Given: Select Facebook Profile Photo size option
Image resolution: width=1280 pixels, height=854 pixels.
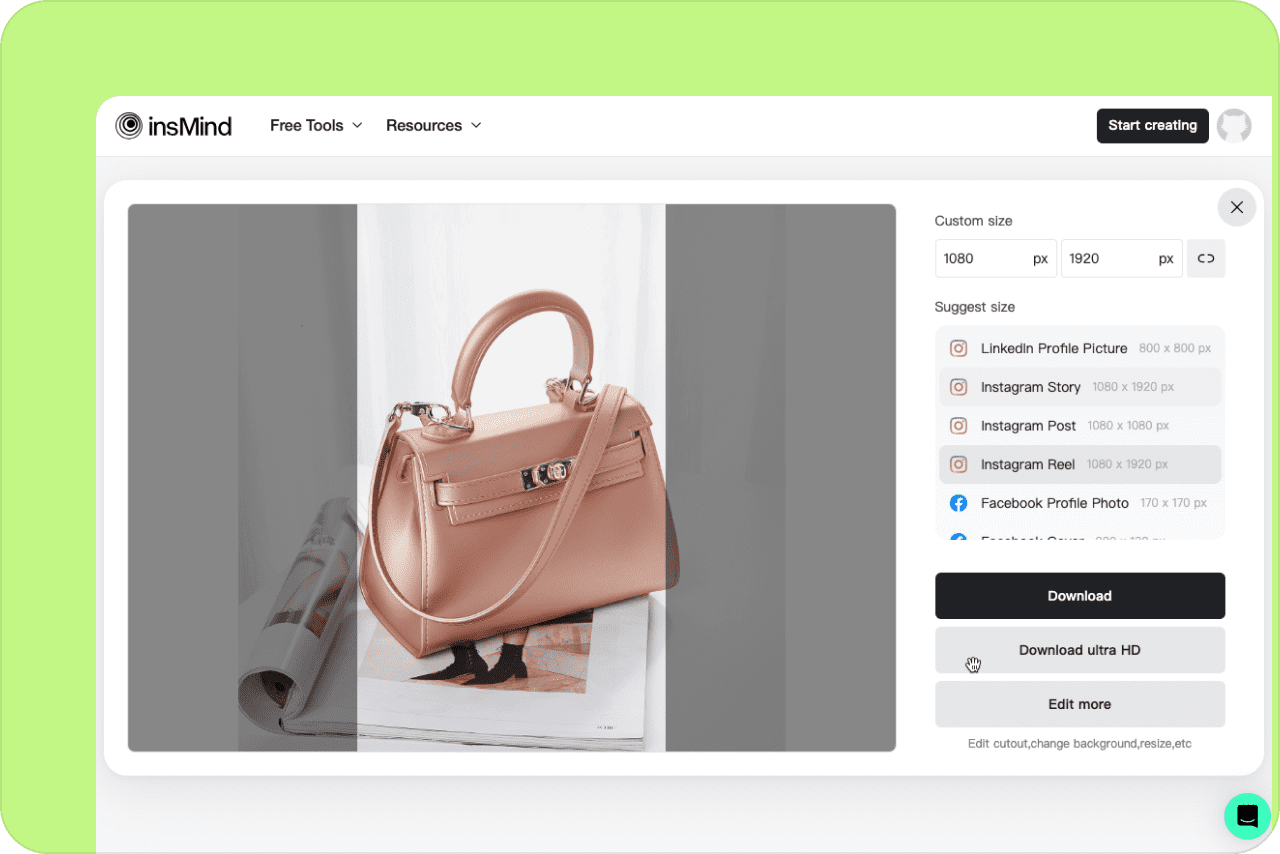Looking at the screenshot, I should [x=1080, y=503].
